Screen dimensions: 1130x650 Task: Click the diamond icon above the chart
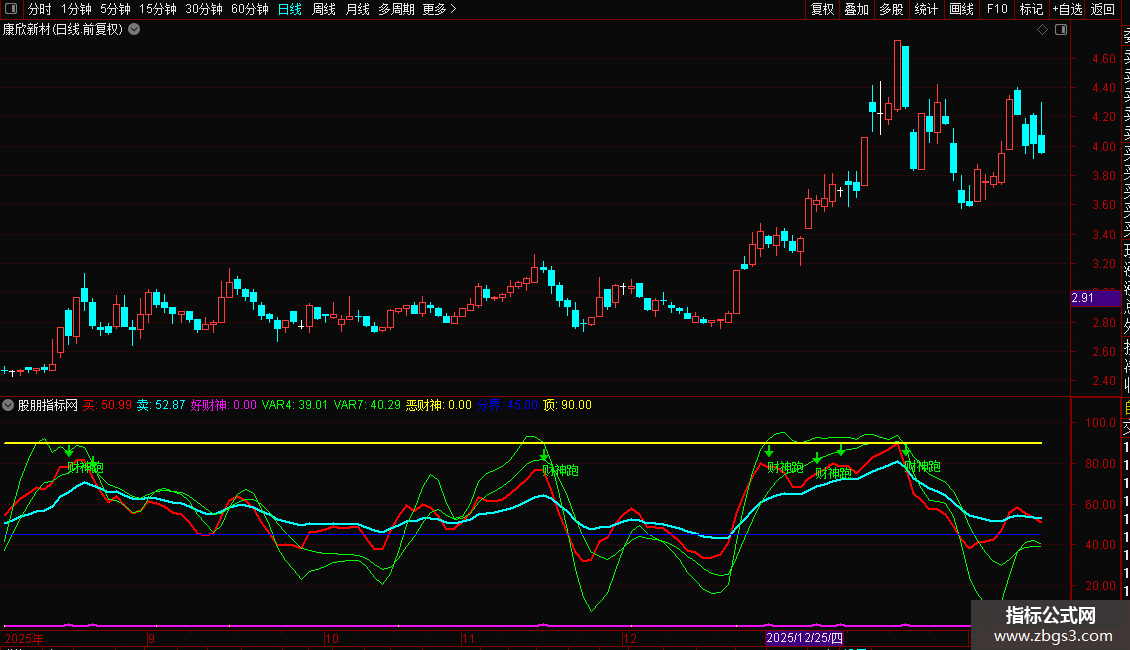pyautogui.click(x=1042, y=30)
